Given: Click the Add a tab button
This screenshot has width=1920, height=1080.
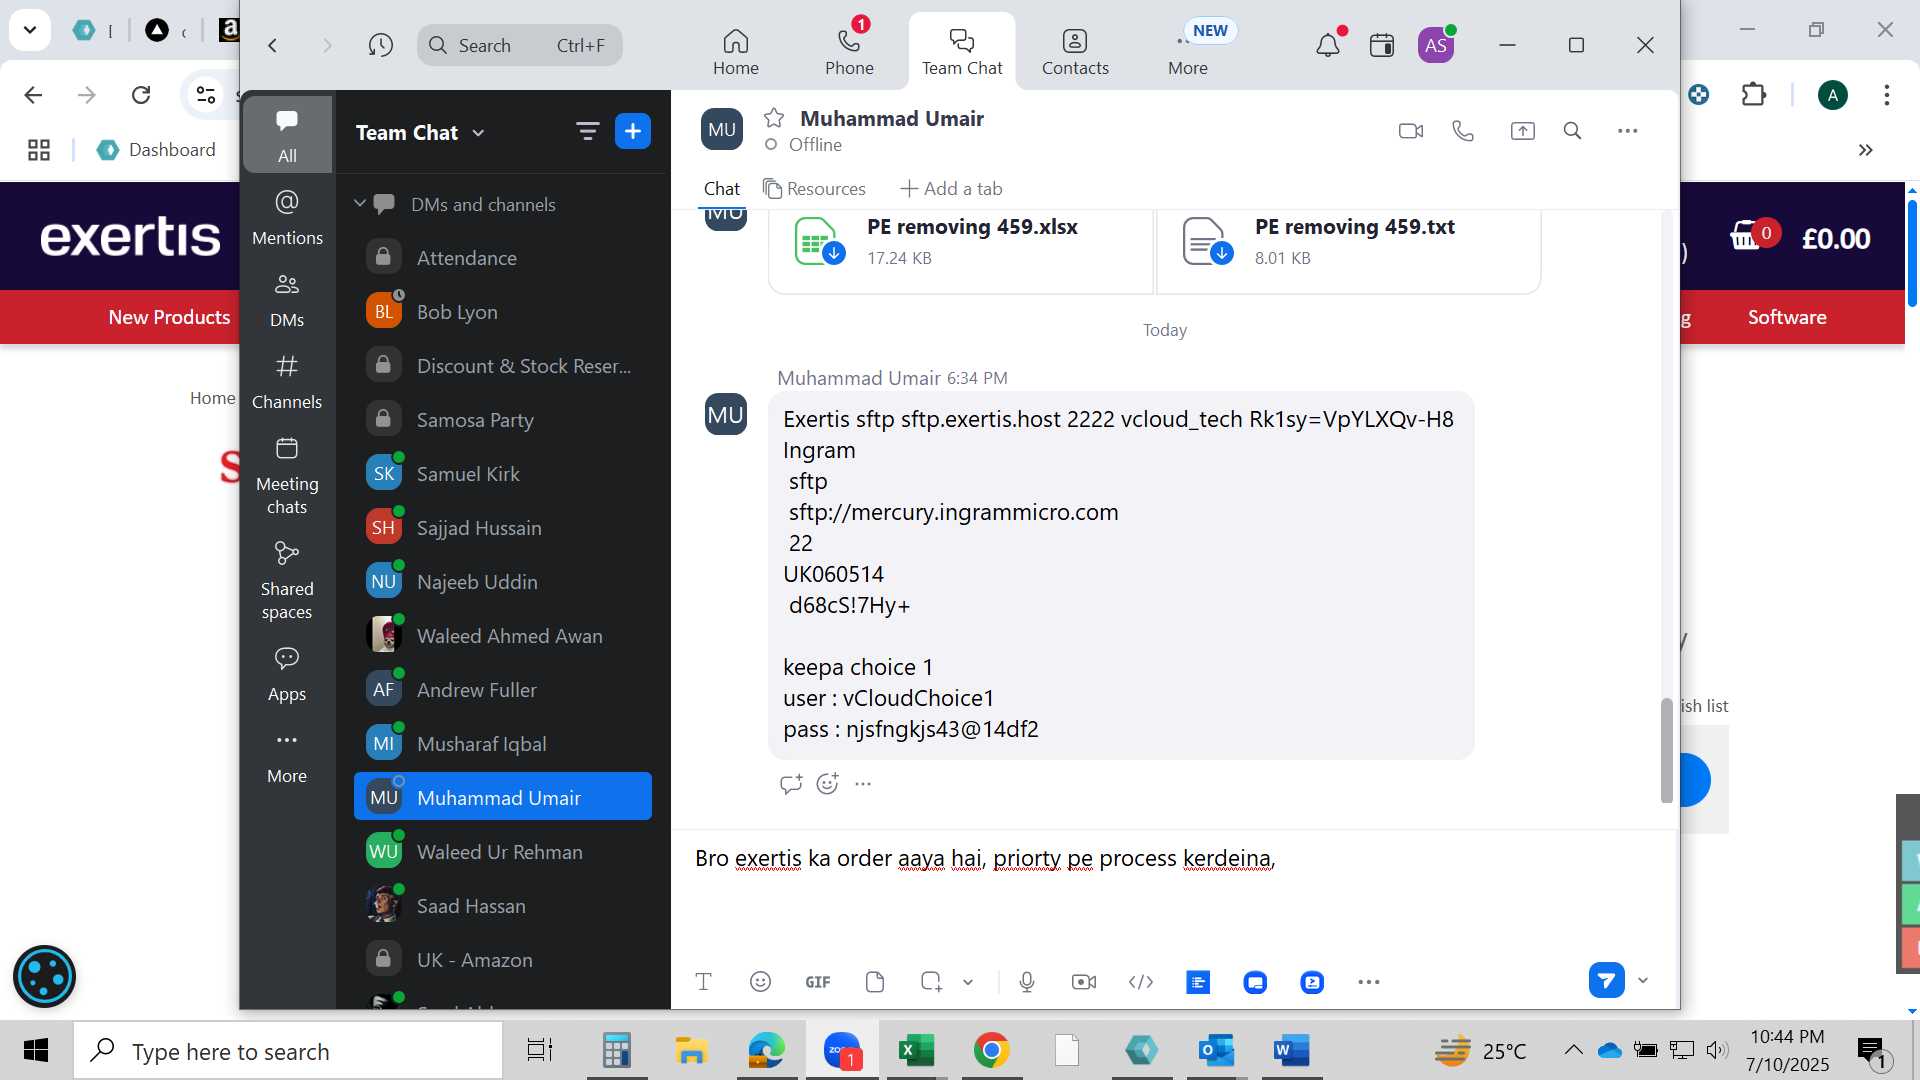Looking at the screenshot, I should pyautogui.click(x=951, y=189).
